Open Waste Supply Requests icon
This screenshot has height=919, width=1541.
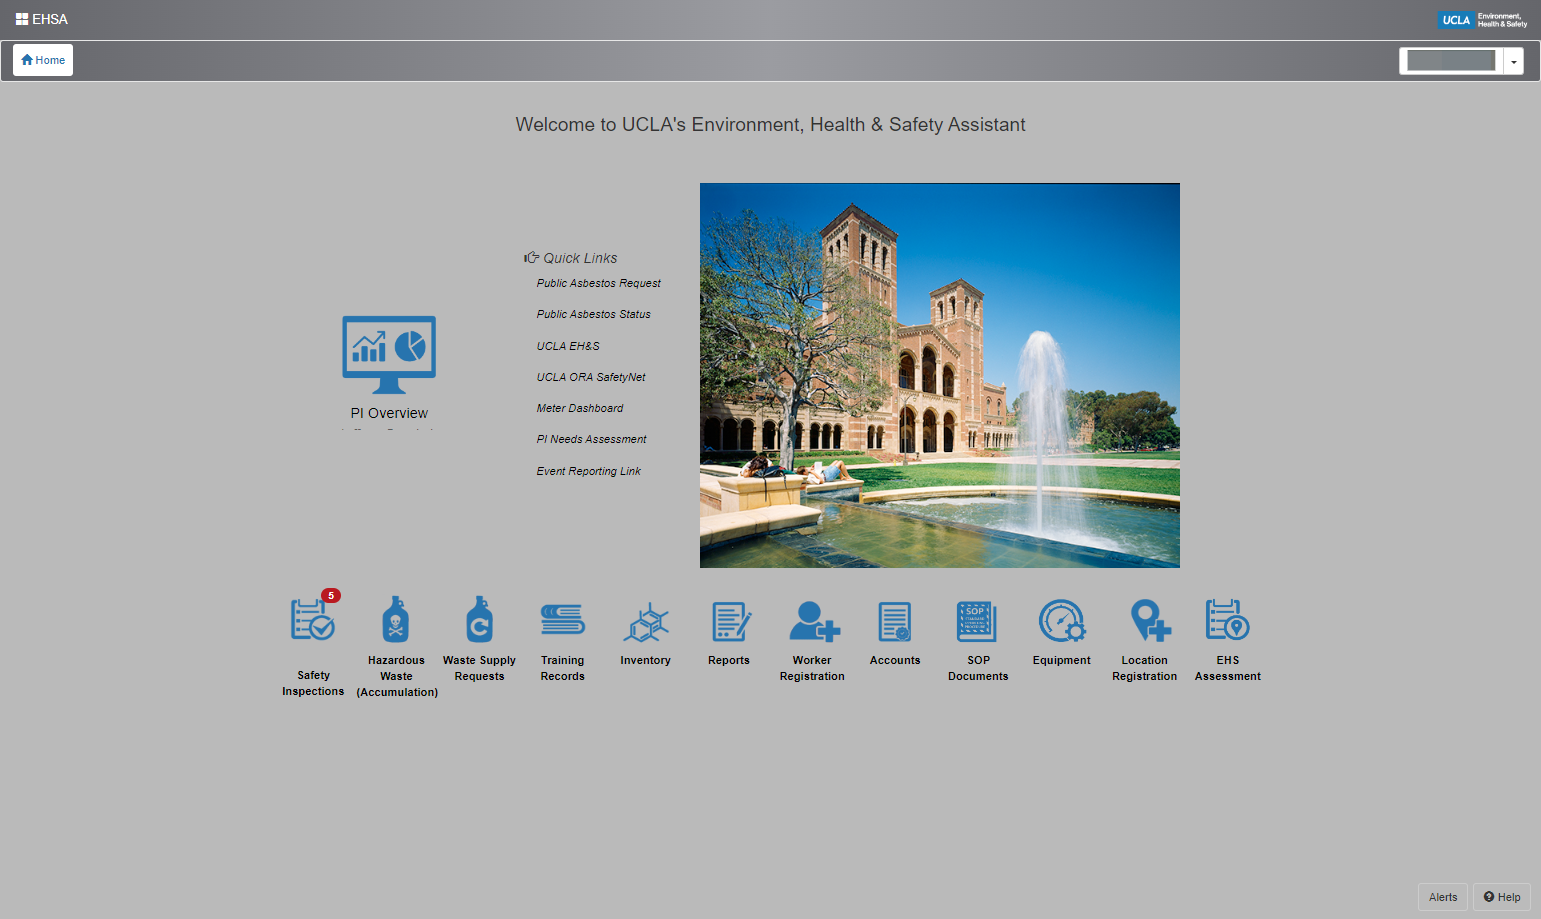click(x=480, y=620)
